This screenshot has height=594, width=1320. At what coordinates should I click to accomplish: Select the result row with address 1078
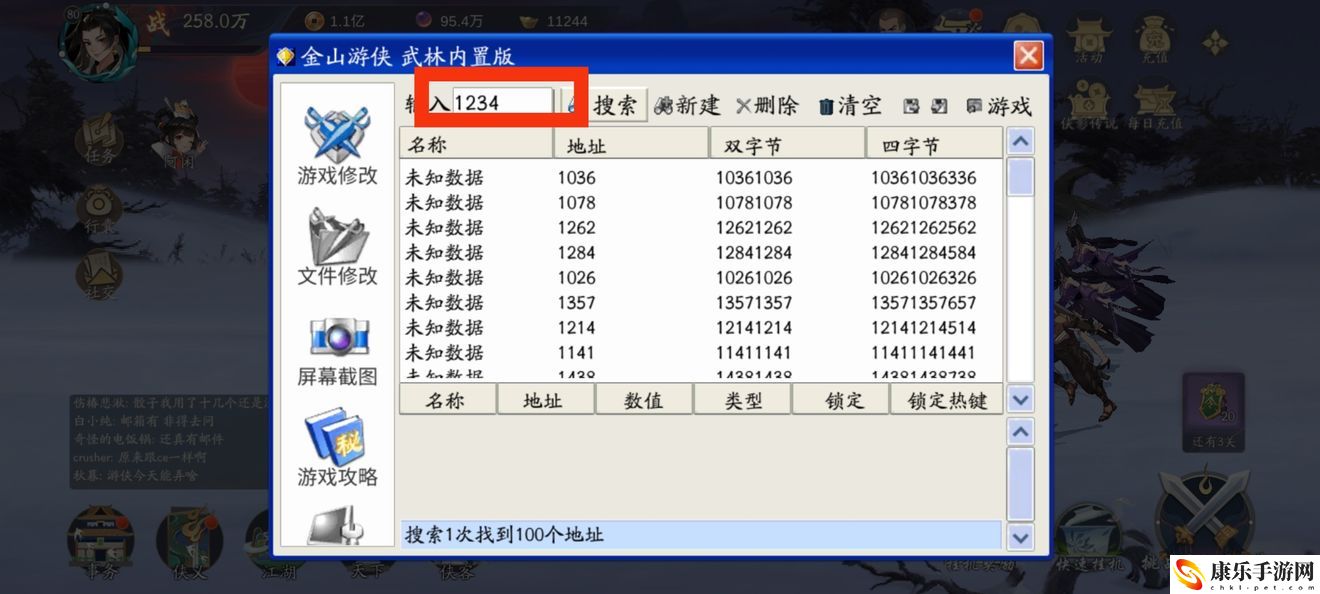pos(701,203)
